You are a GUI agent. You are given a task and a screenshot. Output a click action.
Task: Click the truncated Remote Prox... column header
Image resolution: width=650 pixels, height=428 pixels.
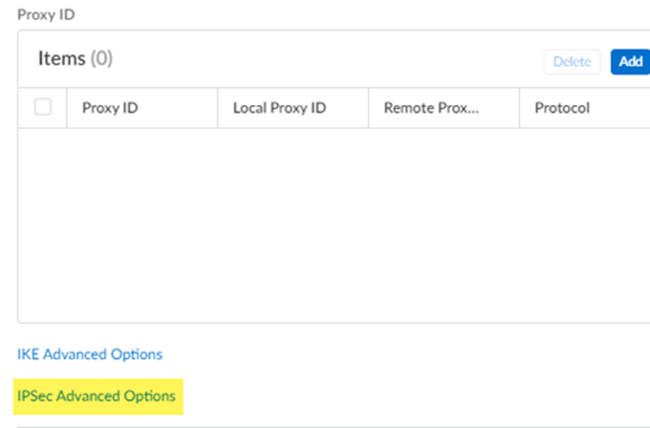click(424, 108)
